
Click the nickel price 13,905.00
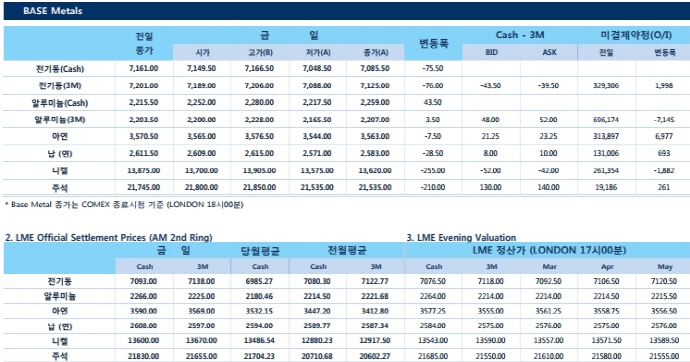pyautogui.click(x=259, y=171)
